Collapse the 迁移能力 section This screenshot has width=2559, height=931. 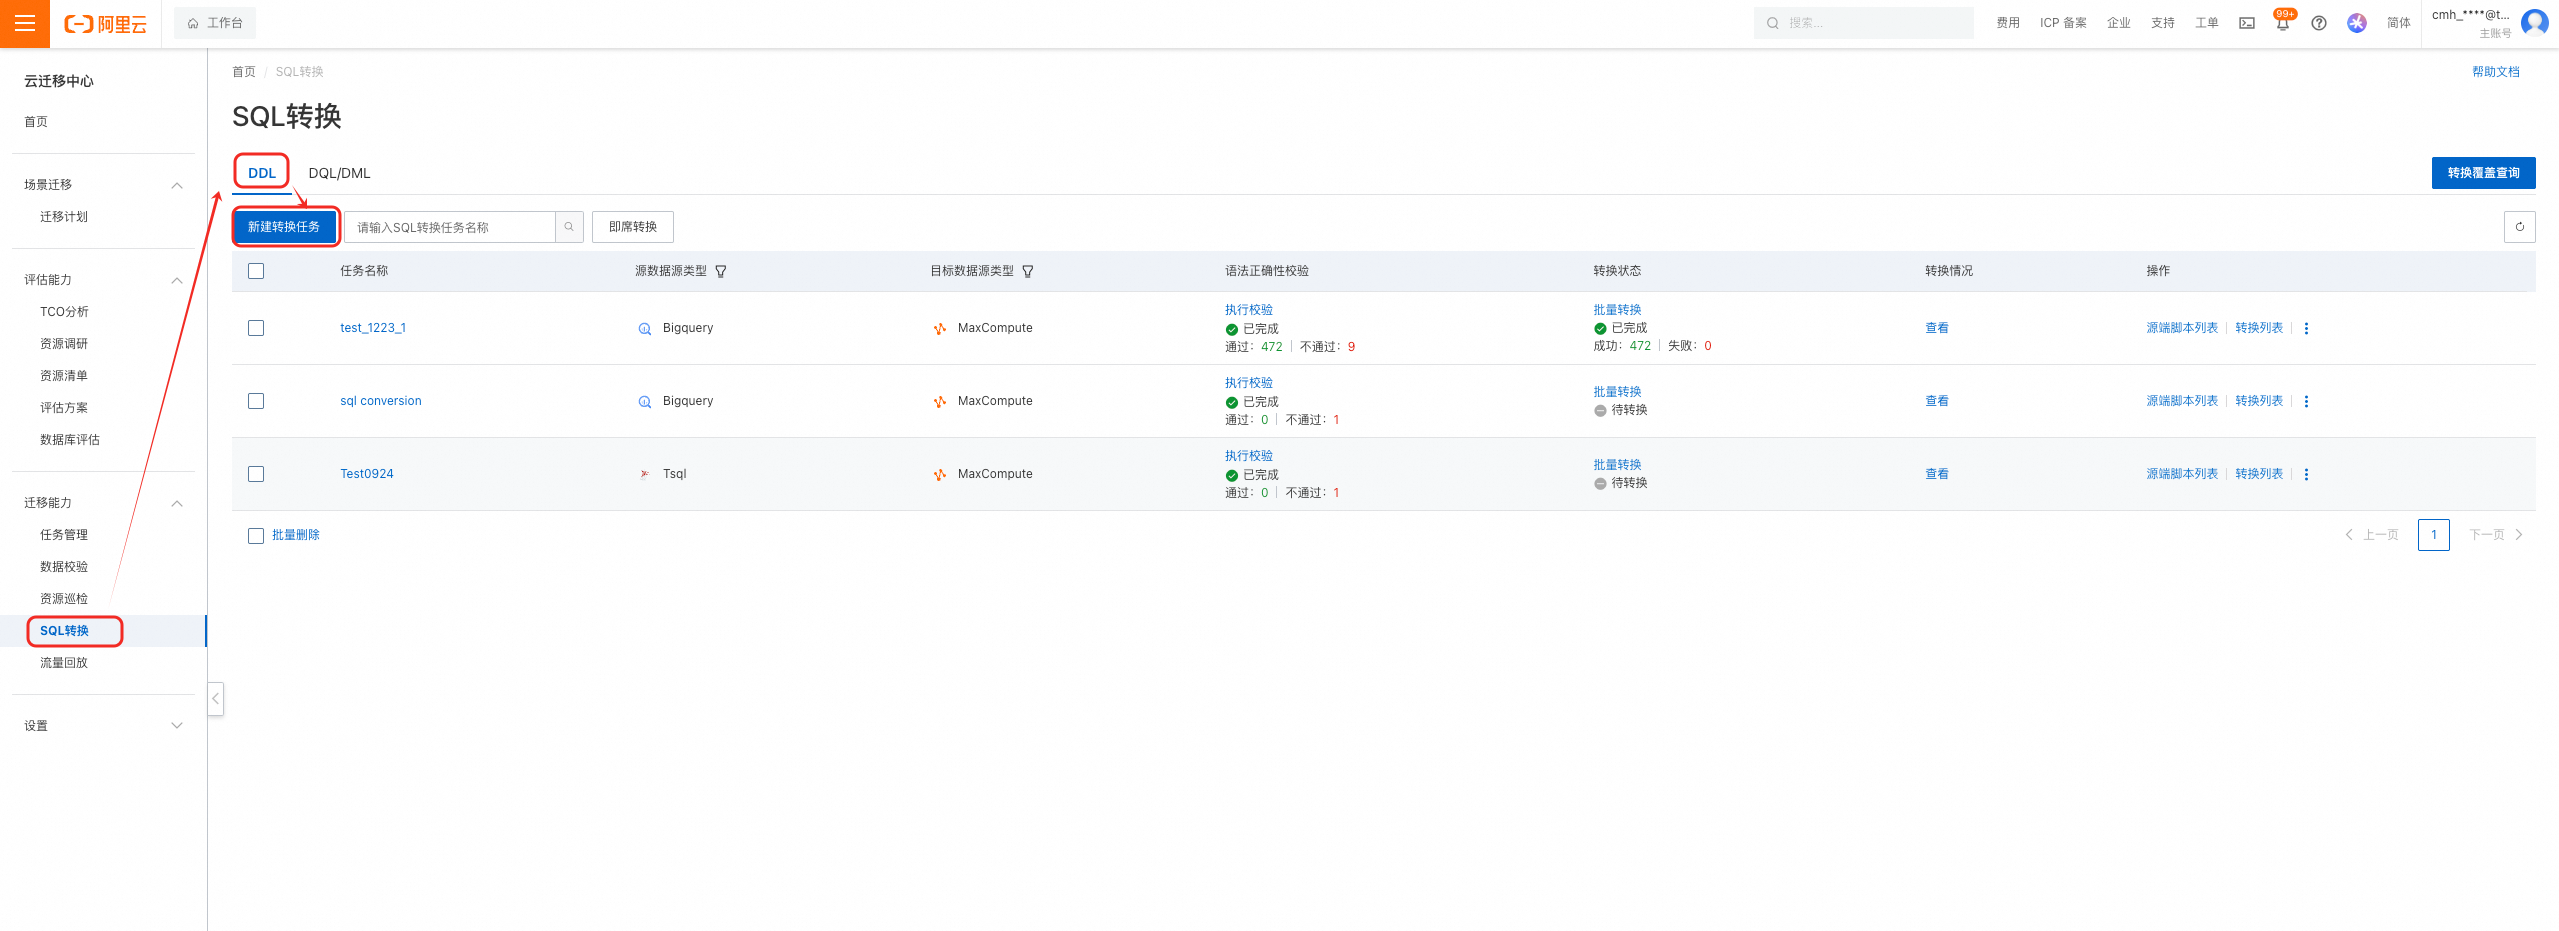point(177,503)
